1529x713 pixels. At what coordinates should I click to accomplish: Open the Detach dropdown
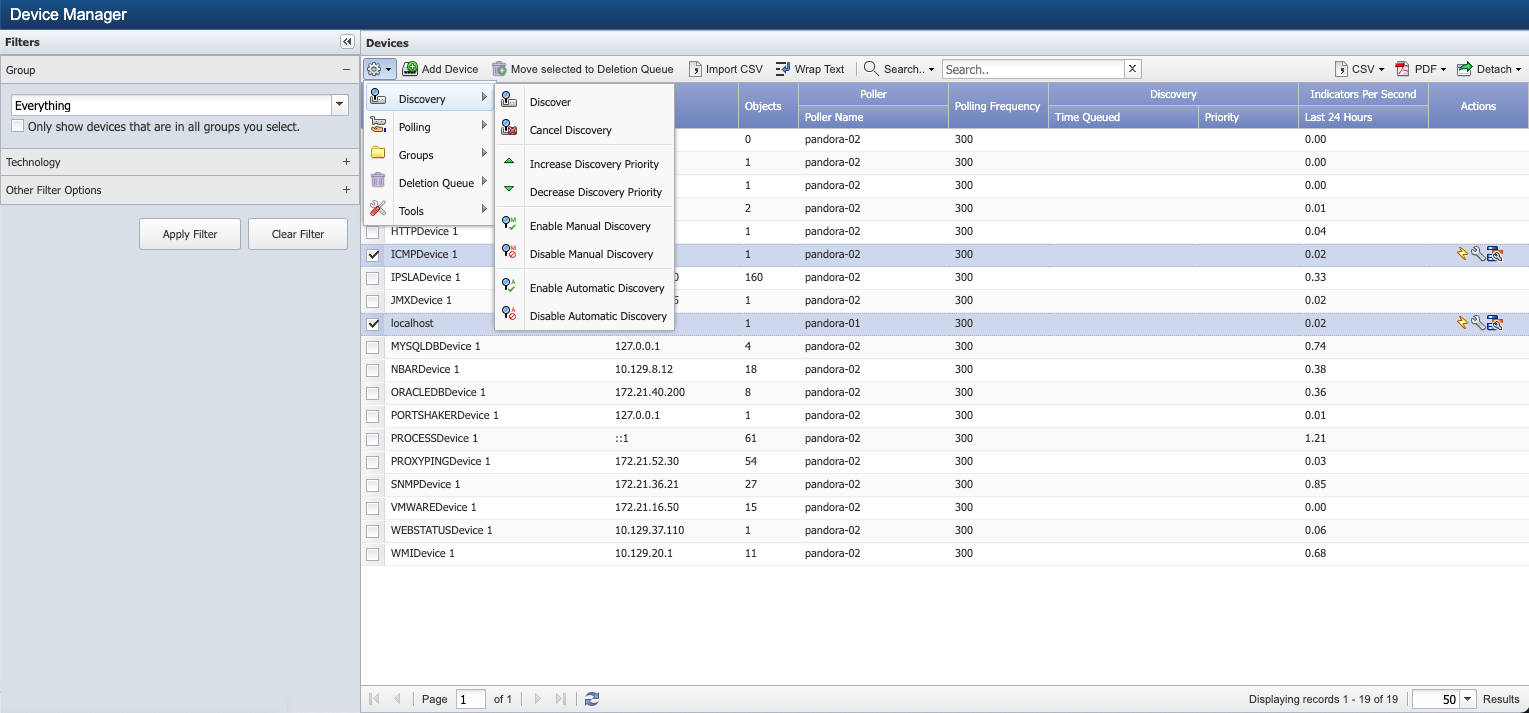coord(1489,69)
